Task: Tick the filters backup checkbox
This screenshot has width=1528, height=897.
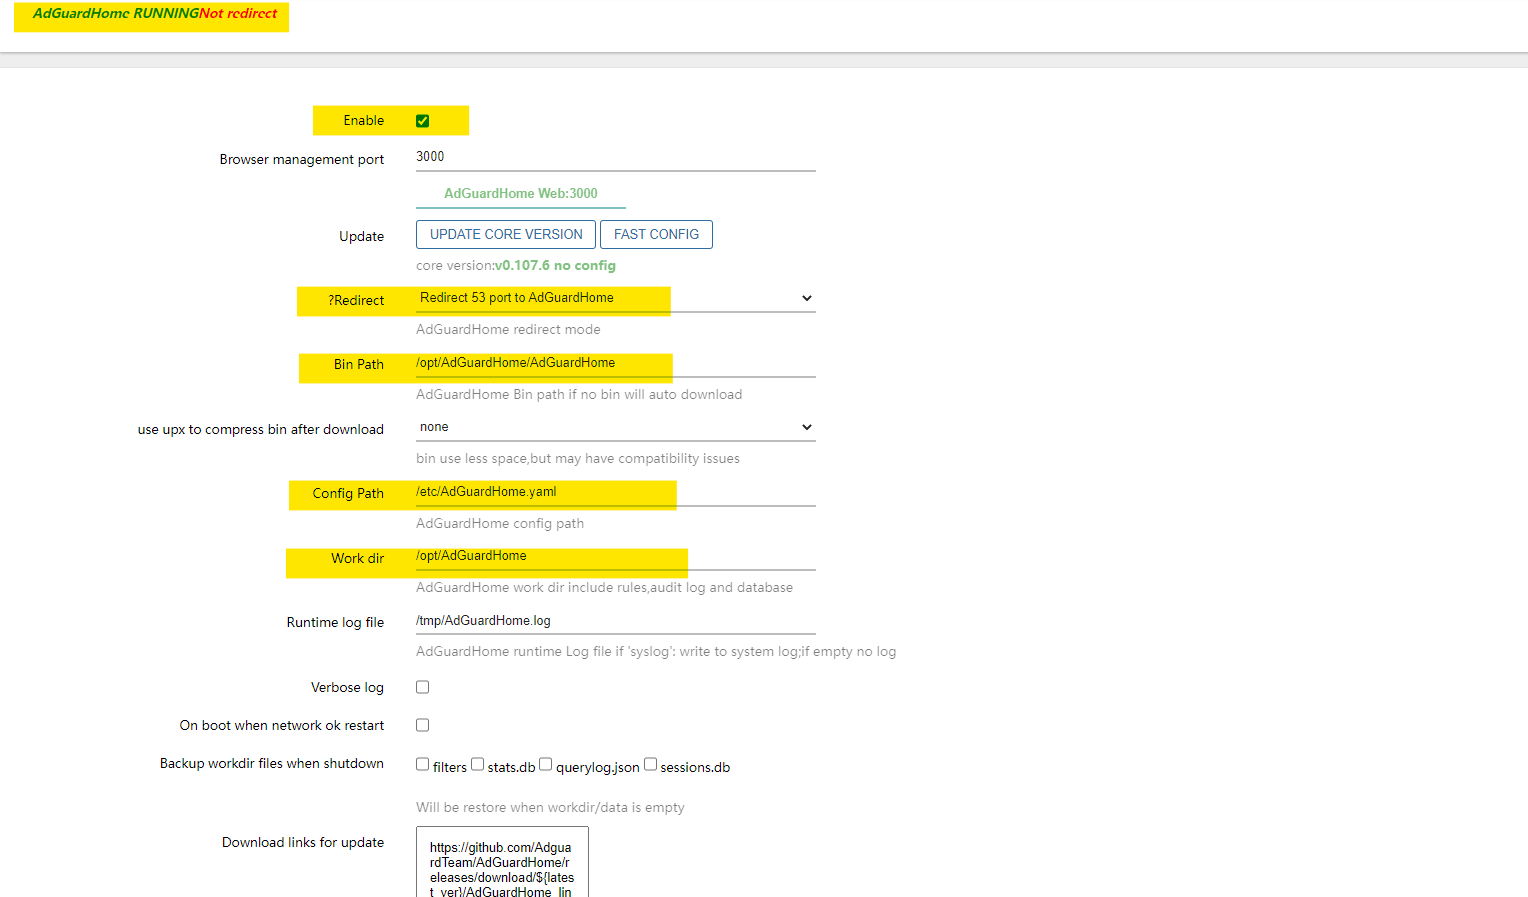Action: [423, 764]
